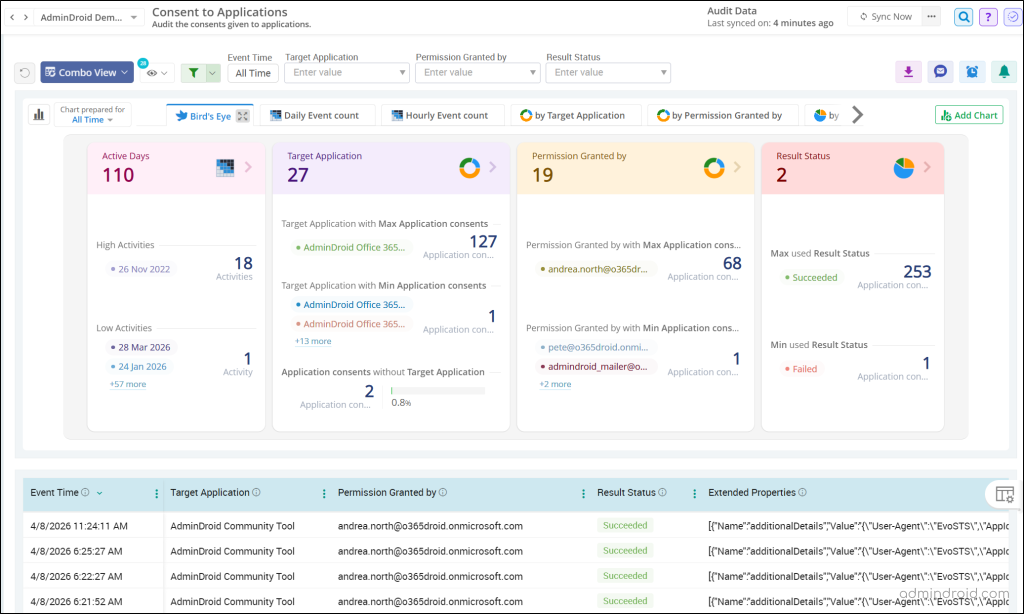Open the help question mark icon
The width and height of the screenshot is (1024, 614).
click(x=988, y=17)
